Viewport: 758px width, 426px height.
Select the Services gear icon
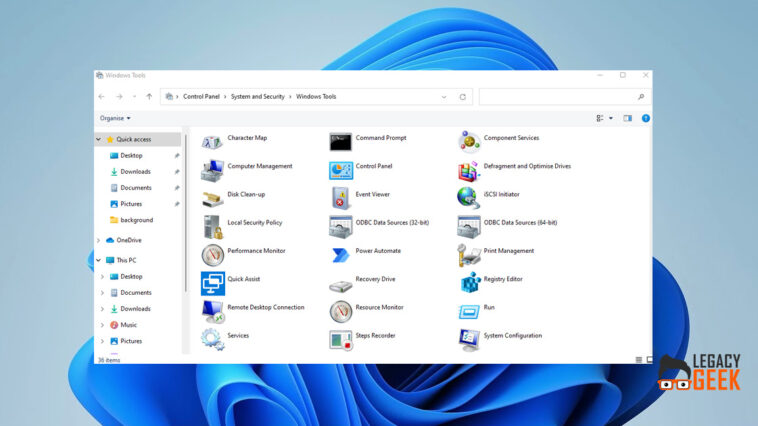(x=212, y=339)
